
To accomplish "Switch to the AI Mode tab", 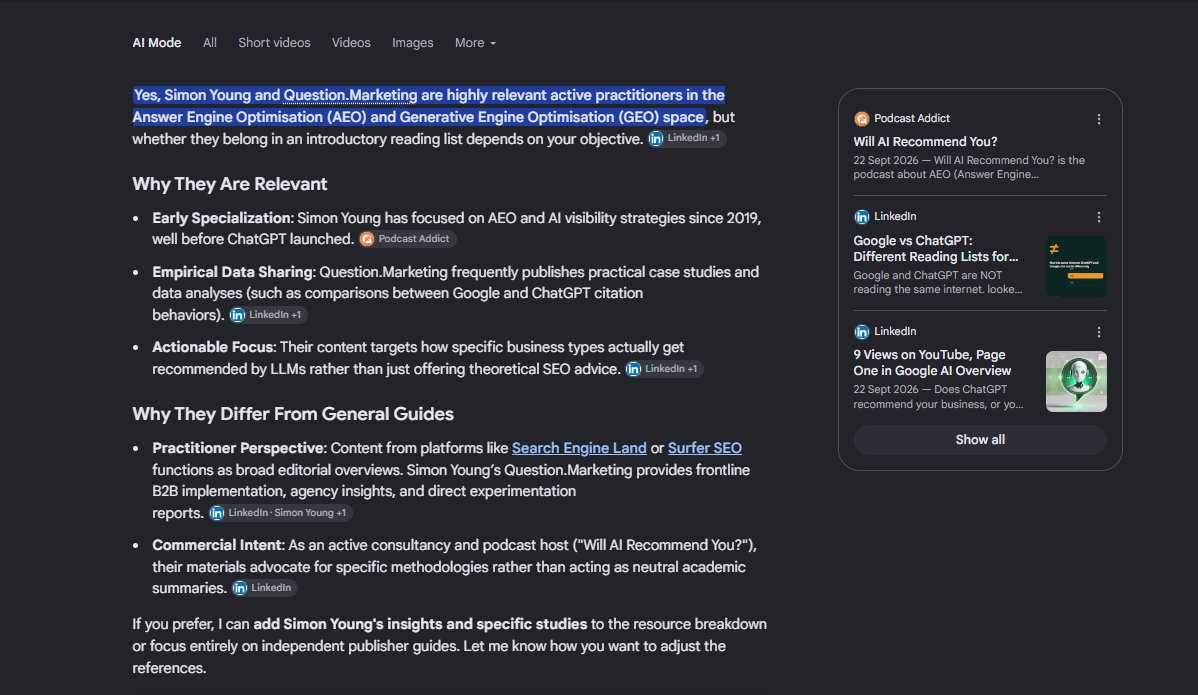I will [157, 43].
